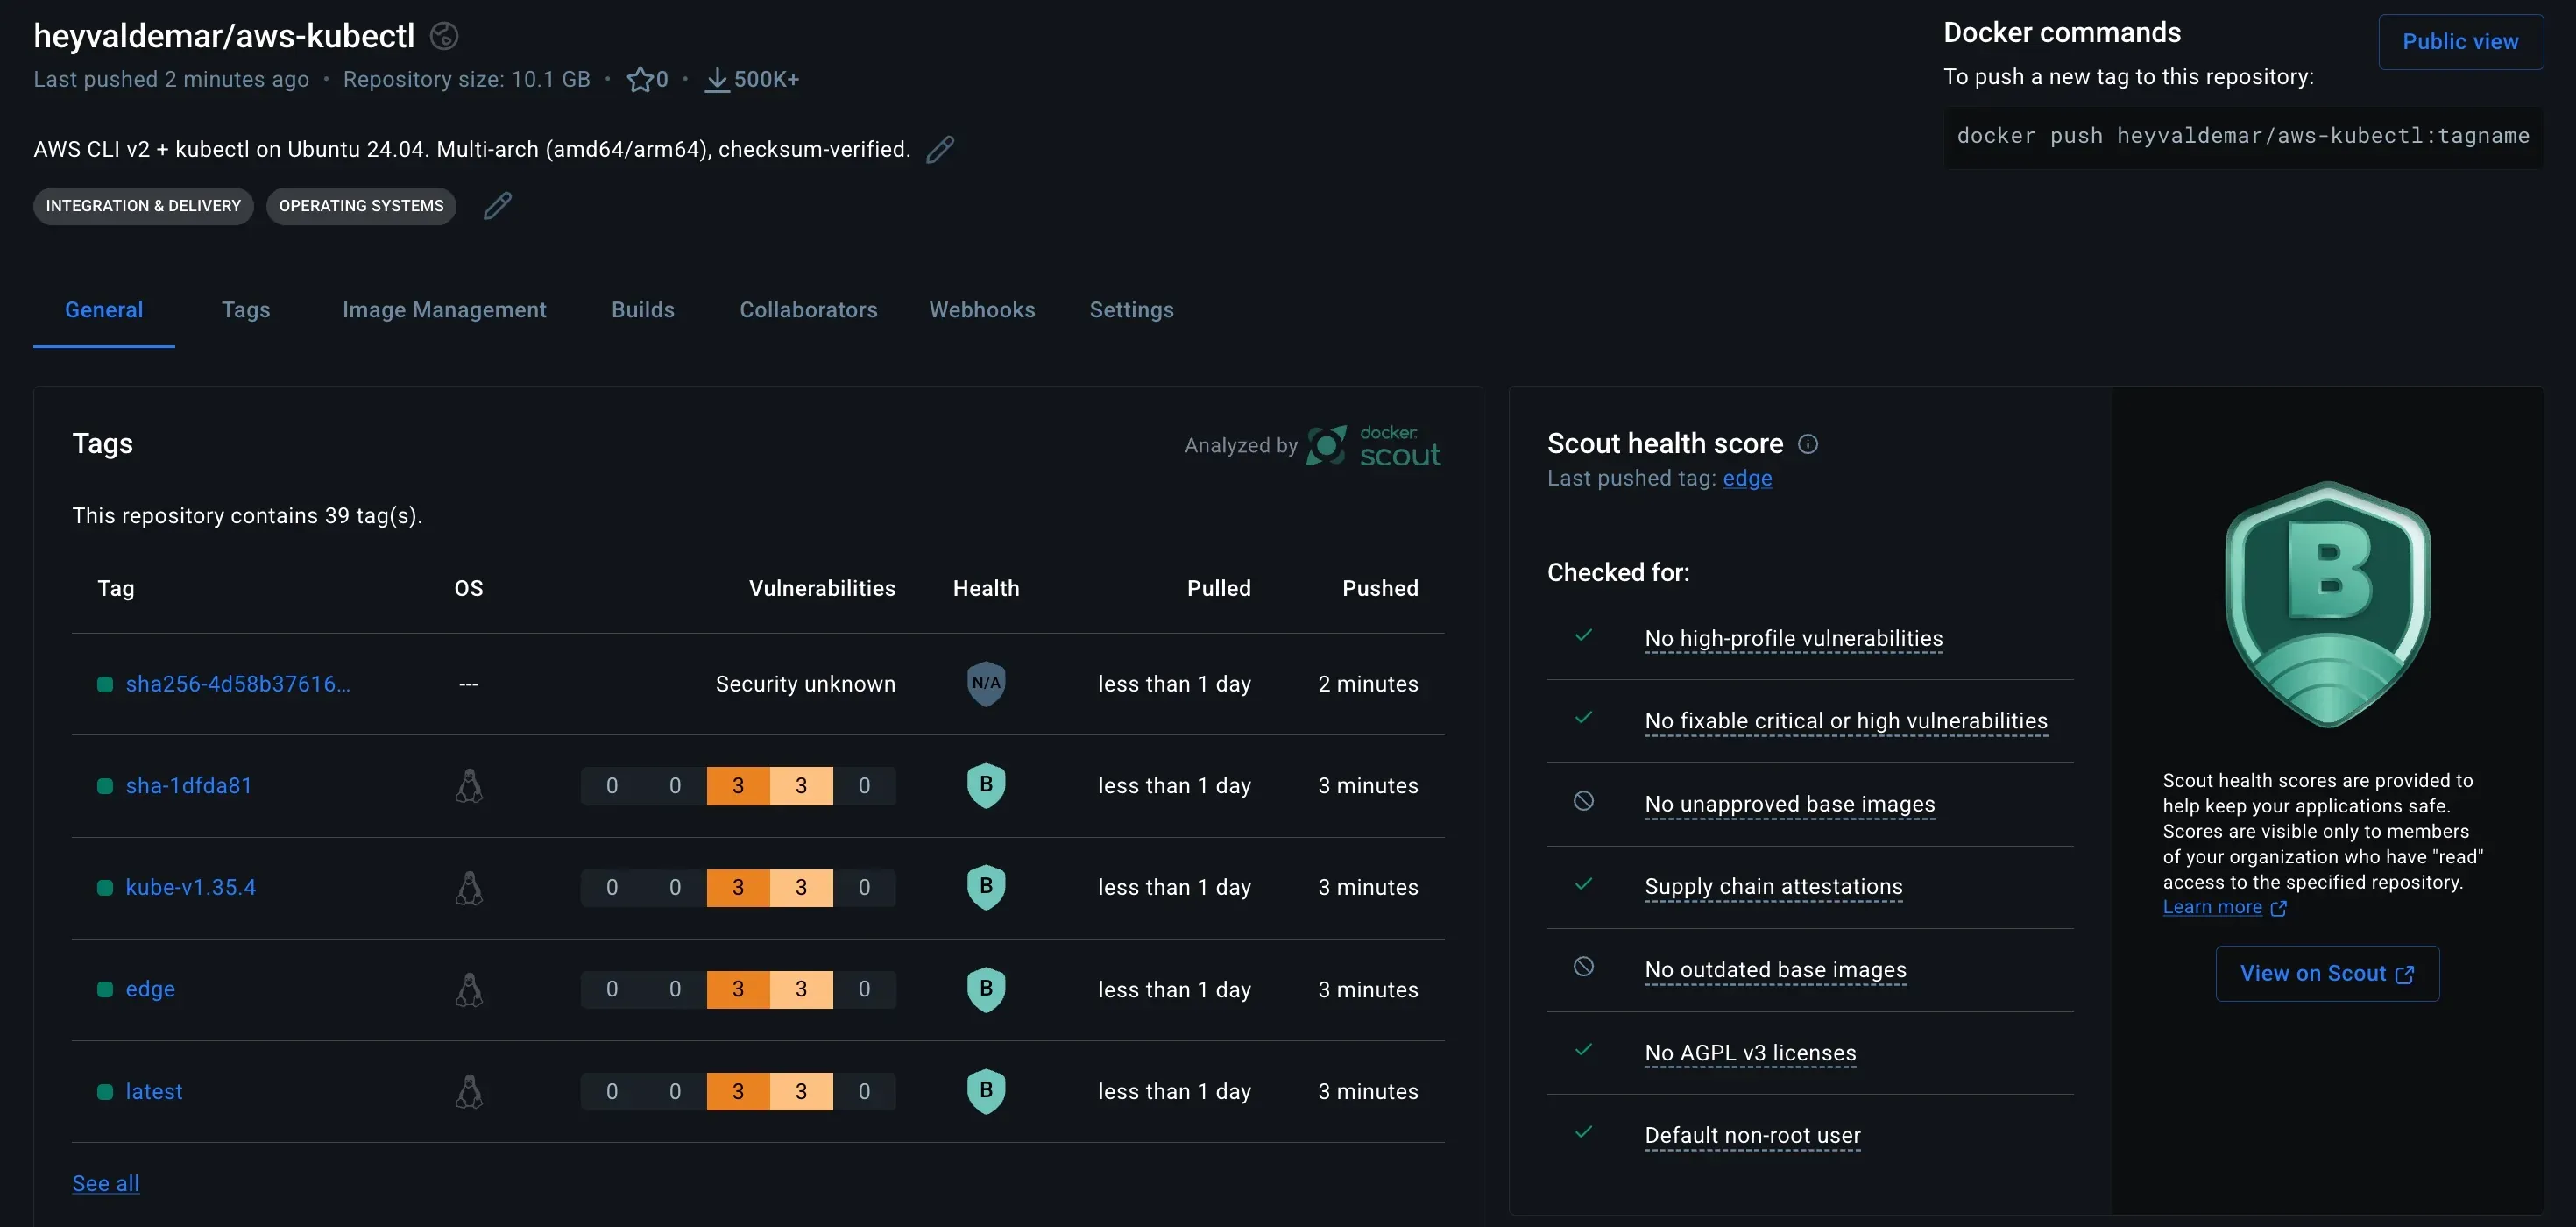Click the N/A health shield on the sha256 tag
Screen dimensions: 2576x1227
pyautogui.click(x=985, y=684)
